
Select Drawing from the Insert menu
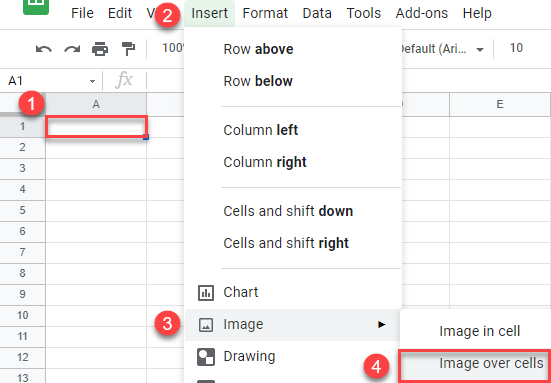pyautogui.click(x=292, y=357)
